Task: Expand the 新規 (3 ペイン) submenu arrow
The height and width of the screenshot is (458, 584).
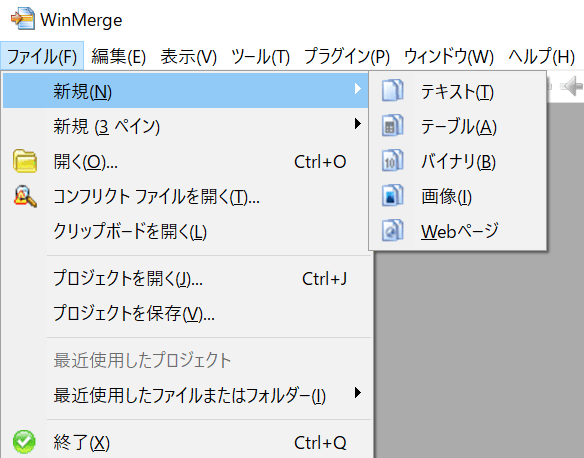Action: pos(358,124)
